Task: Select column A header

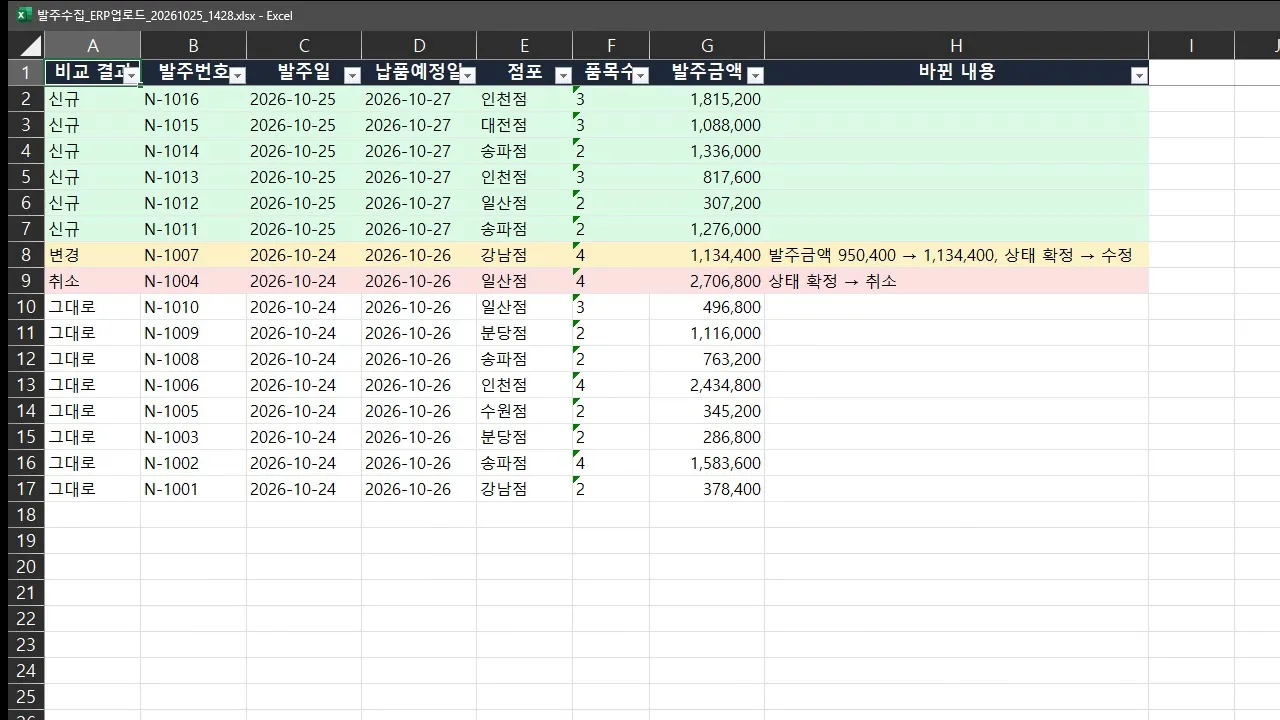Action: 93,45
